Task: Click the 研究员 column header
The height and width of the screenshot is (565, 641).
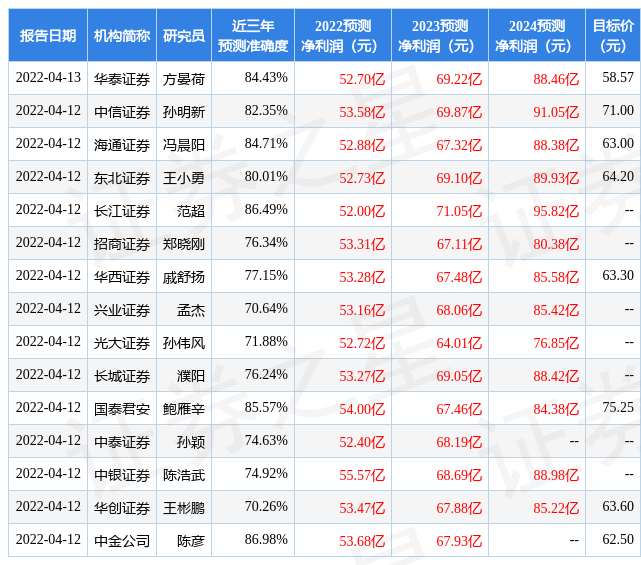Action: tap(184, 36)
